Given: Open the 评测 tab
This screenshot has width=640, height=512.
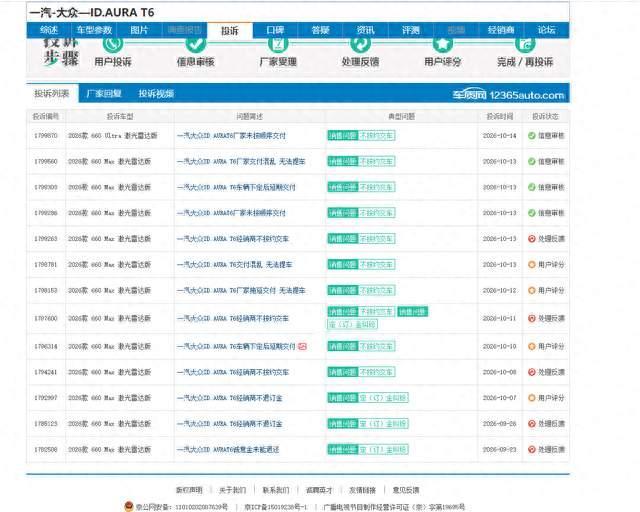Looking at the screenshot, I should [x=411, y=30].
